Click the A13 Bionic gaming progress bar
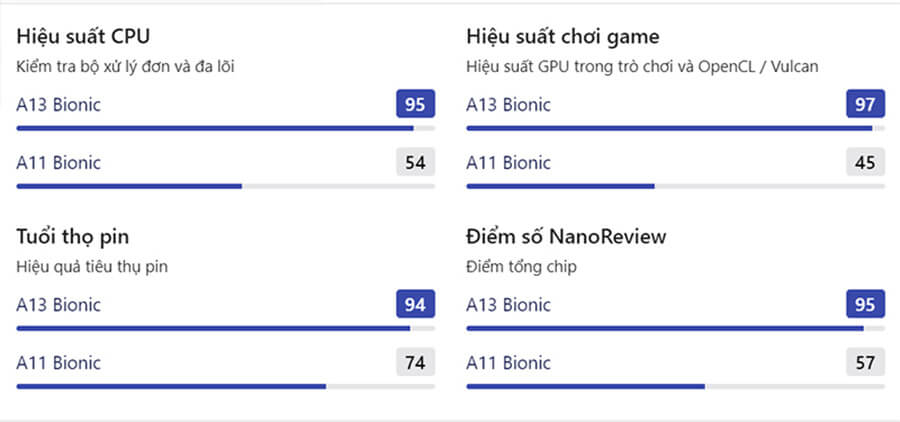 click(x=675, y=128)
